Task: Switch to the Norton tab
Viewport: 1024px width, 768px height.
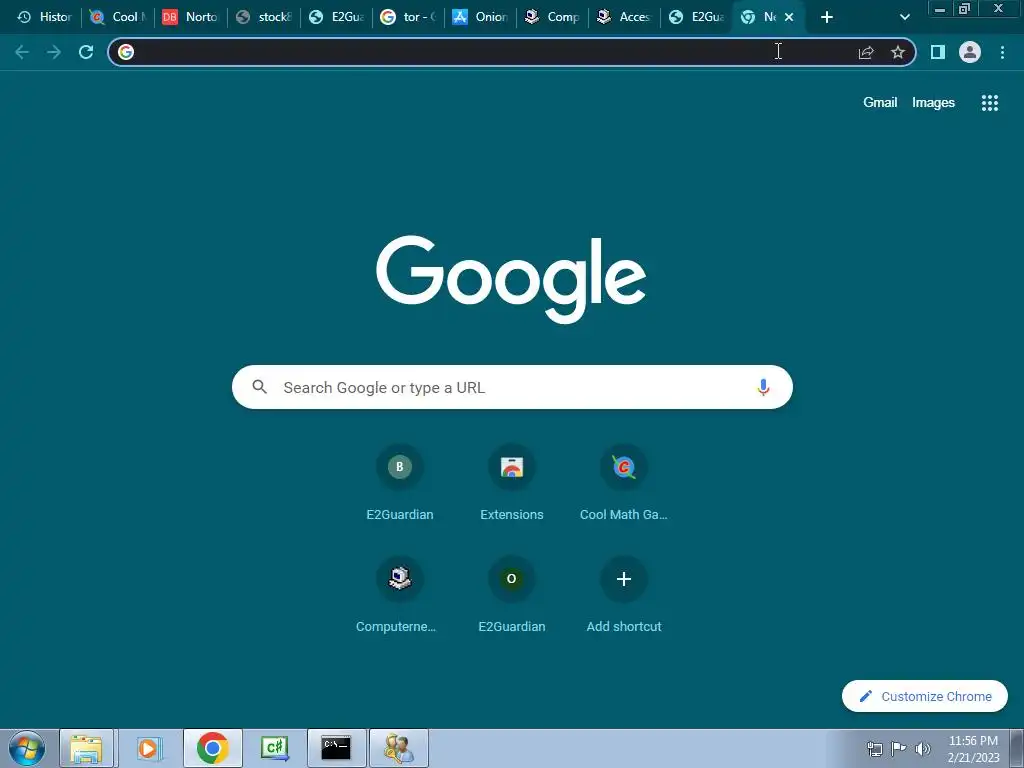Action: click(191, 17)
